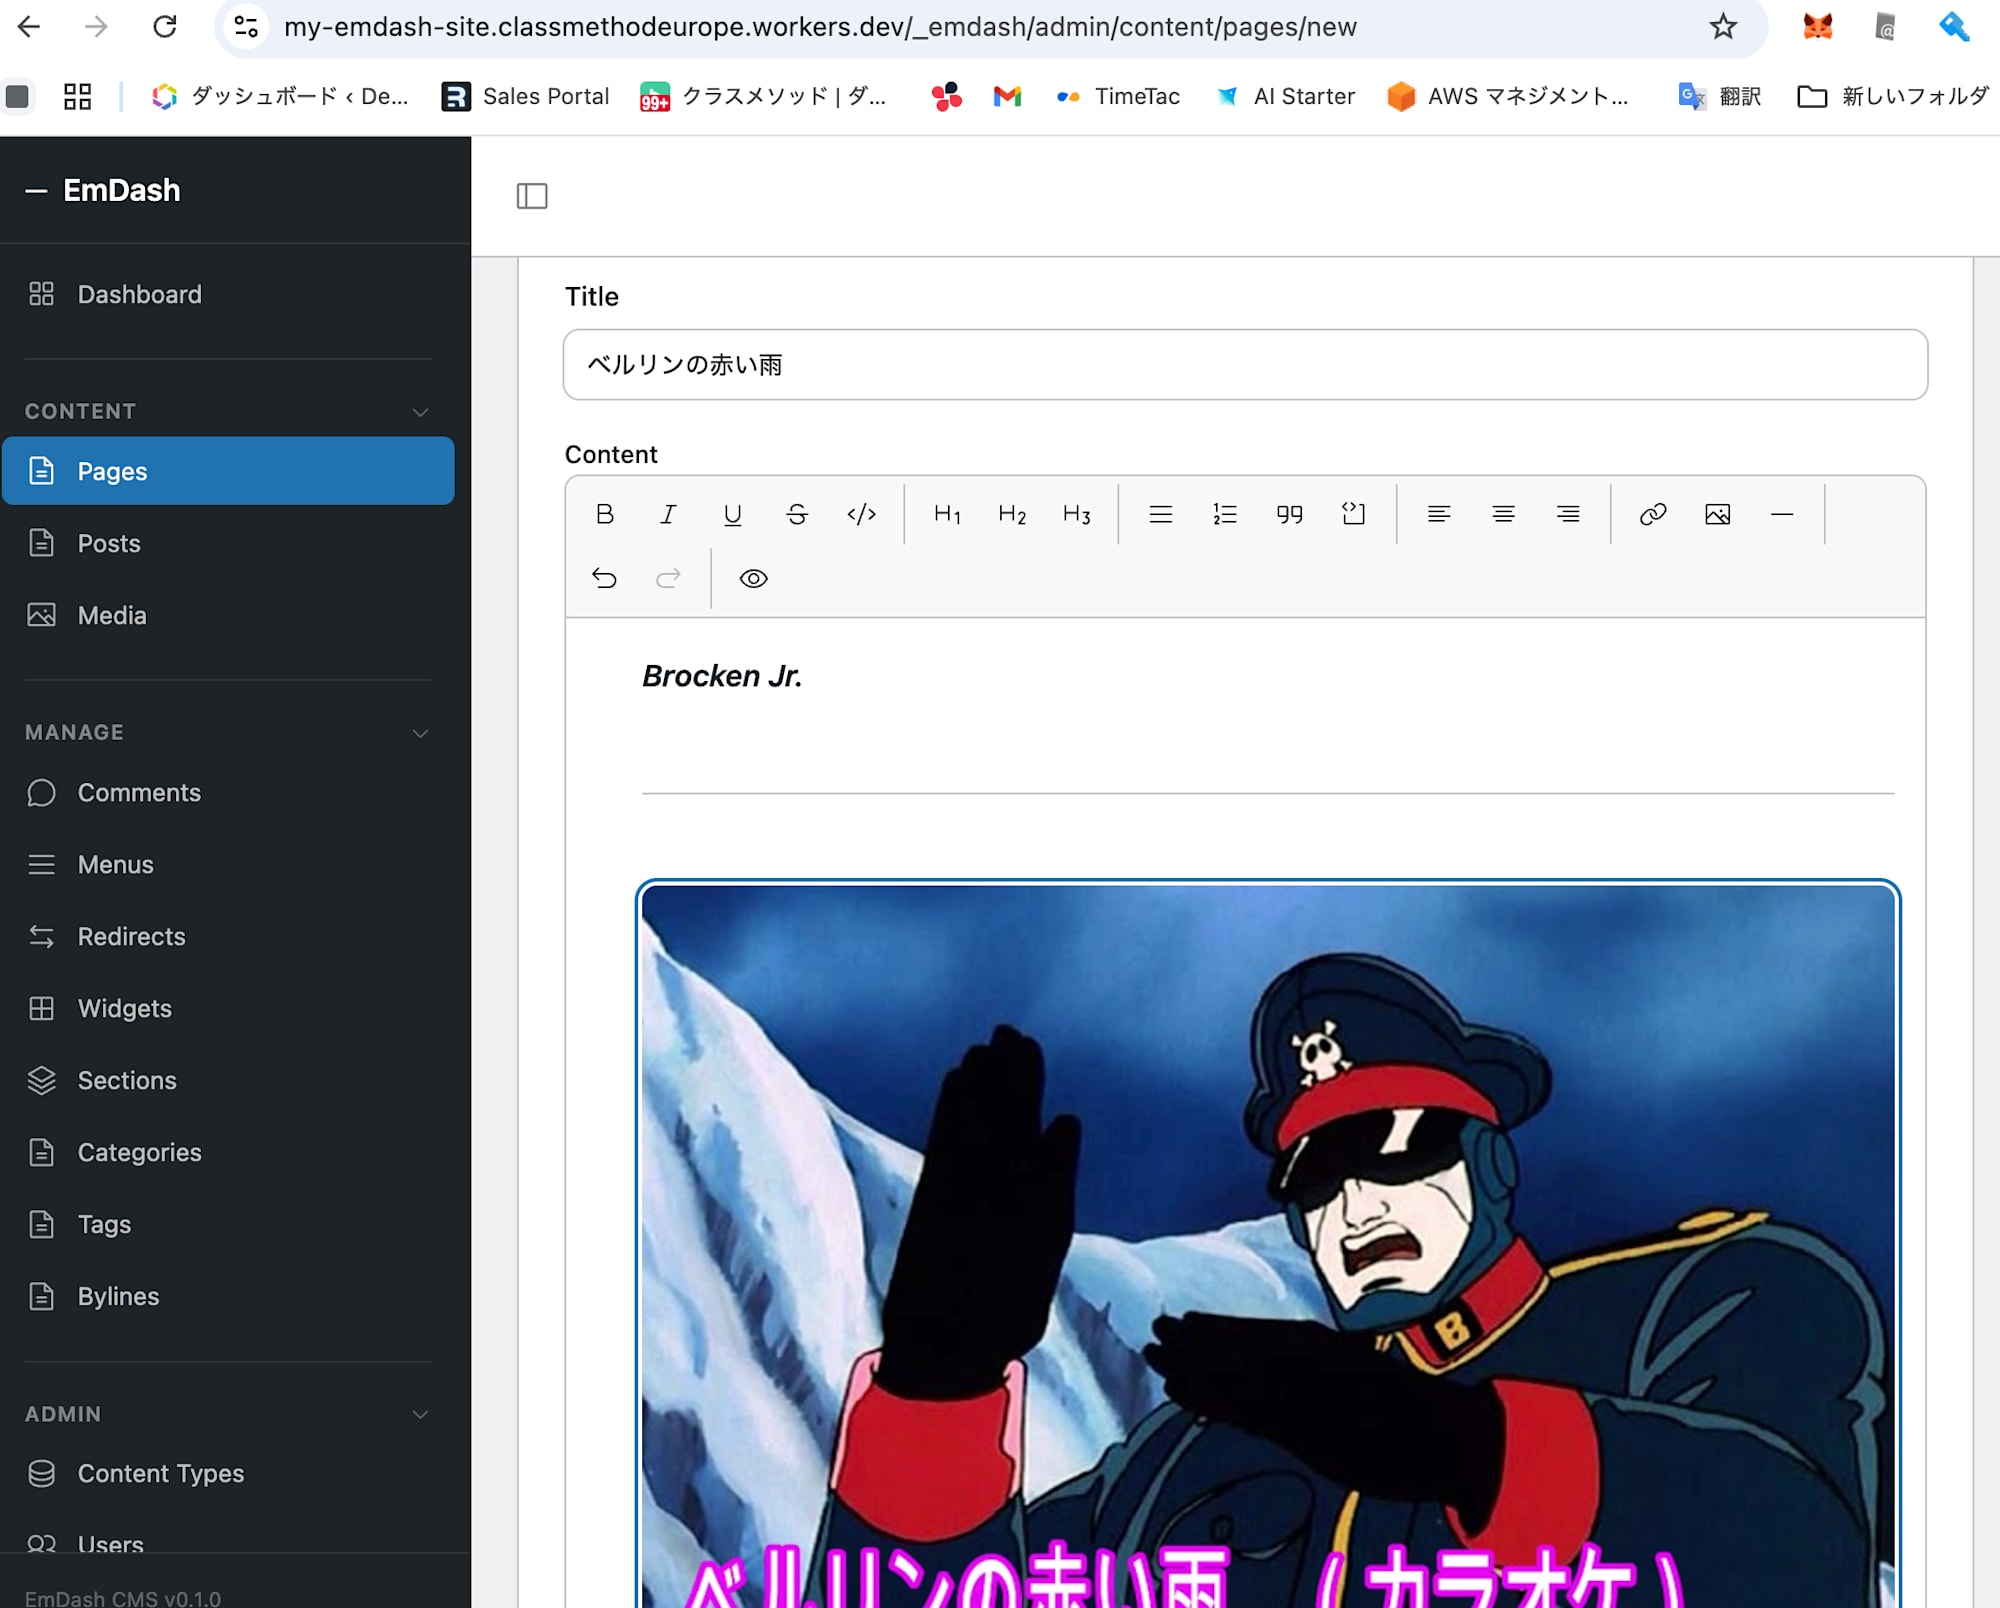Toggle the preview eye icon
This screenshot has width=2000, height=1608.
point(752,579)
